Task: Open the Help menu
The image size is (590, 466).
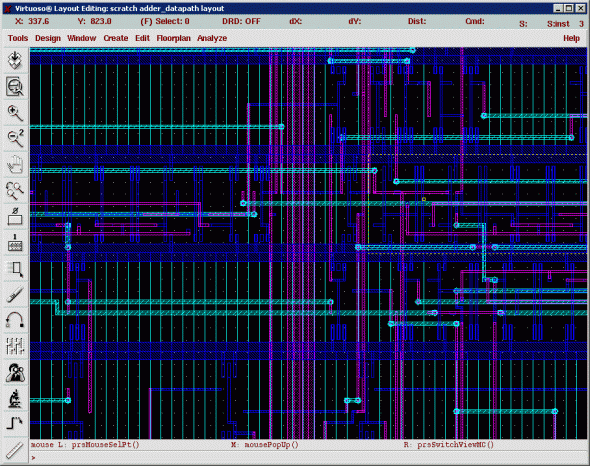Action: pyautogui.click(x=571, y=38)
